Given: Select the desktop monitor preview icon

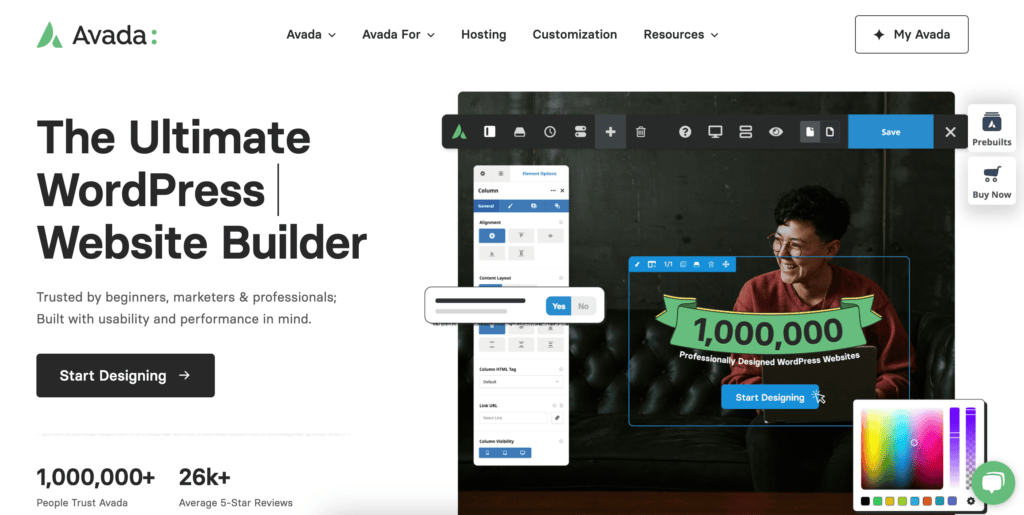Looking at the screenshot, I should coord(715,132).
